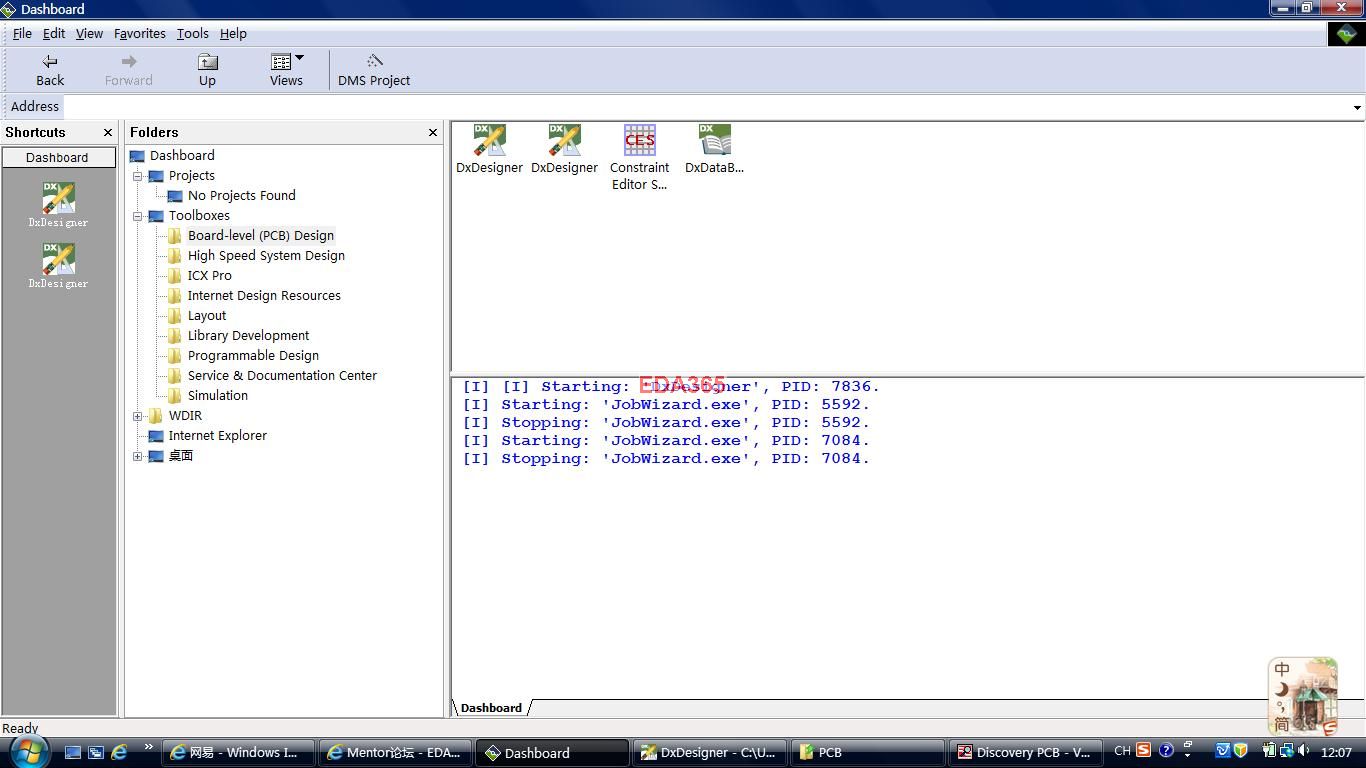Collapse the Projects tree node
The image size is (1366, 768).
click(x=138, y=176)
